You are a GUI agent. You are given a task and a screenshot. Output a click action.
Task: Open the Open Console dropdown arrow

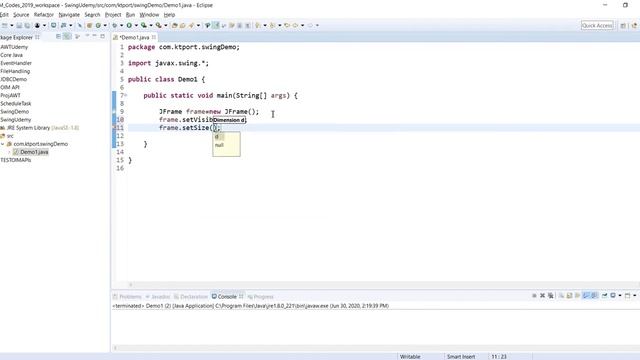tap(635, 296)
